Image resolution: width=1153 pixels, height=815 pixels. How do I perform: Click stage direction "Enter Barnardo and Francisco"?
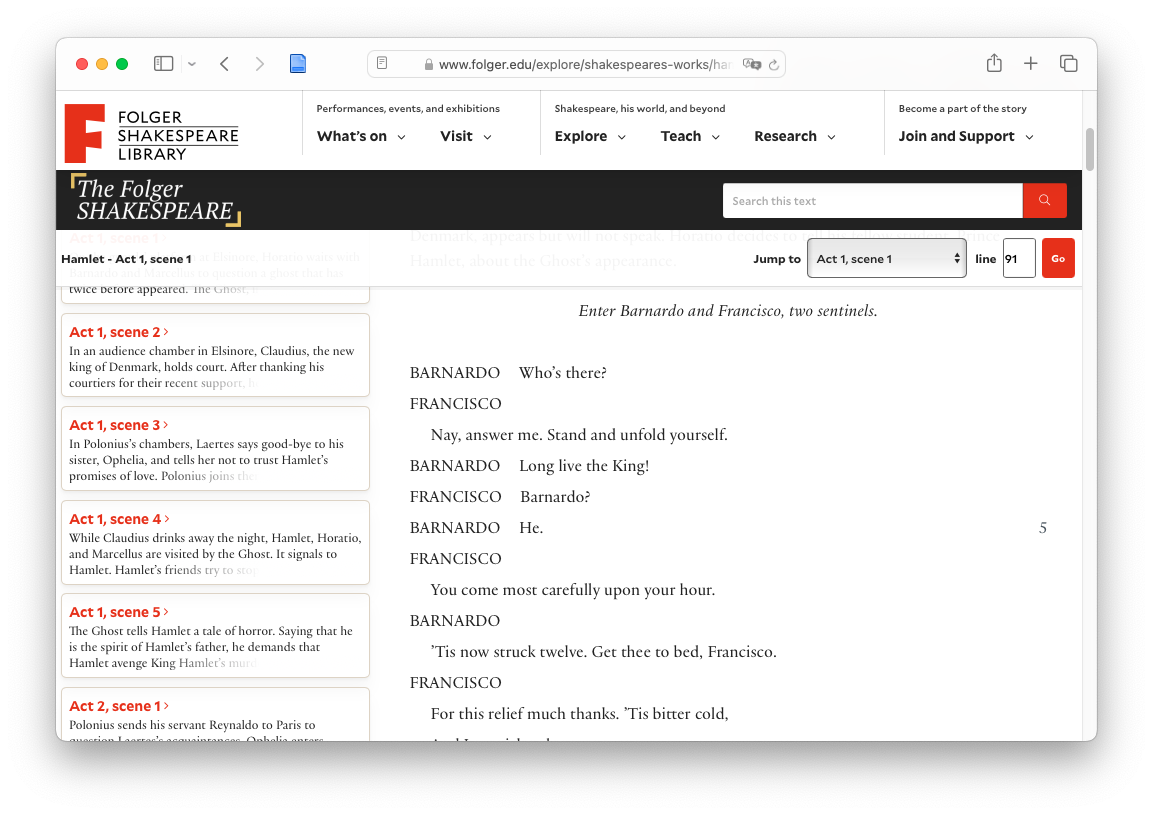pyautogui.click(x=728, y=310)
